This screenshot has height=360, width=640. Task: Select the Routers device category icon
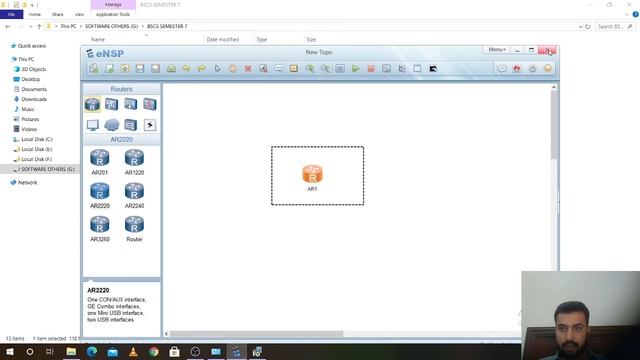click(x=92, y=104)
